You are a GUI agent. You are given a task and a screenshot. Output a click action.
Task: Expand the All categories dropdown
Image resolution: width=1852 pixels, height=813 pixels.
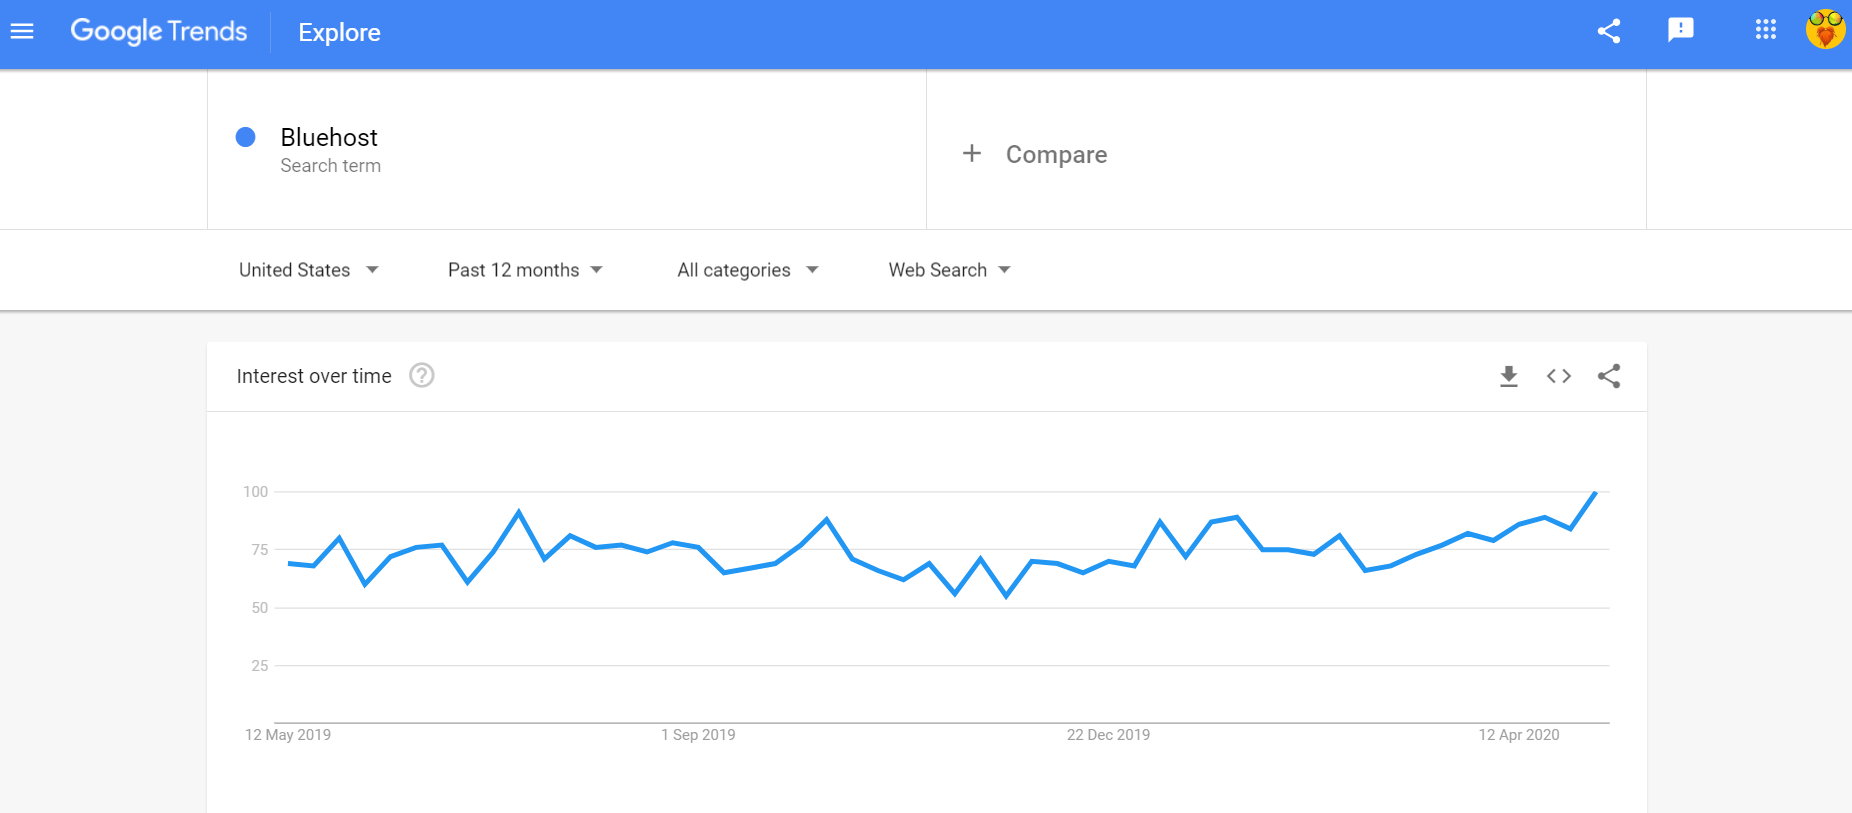[x=748, y=270]
